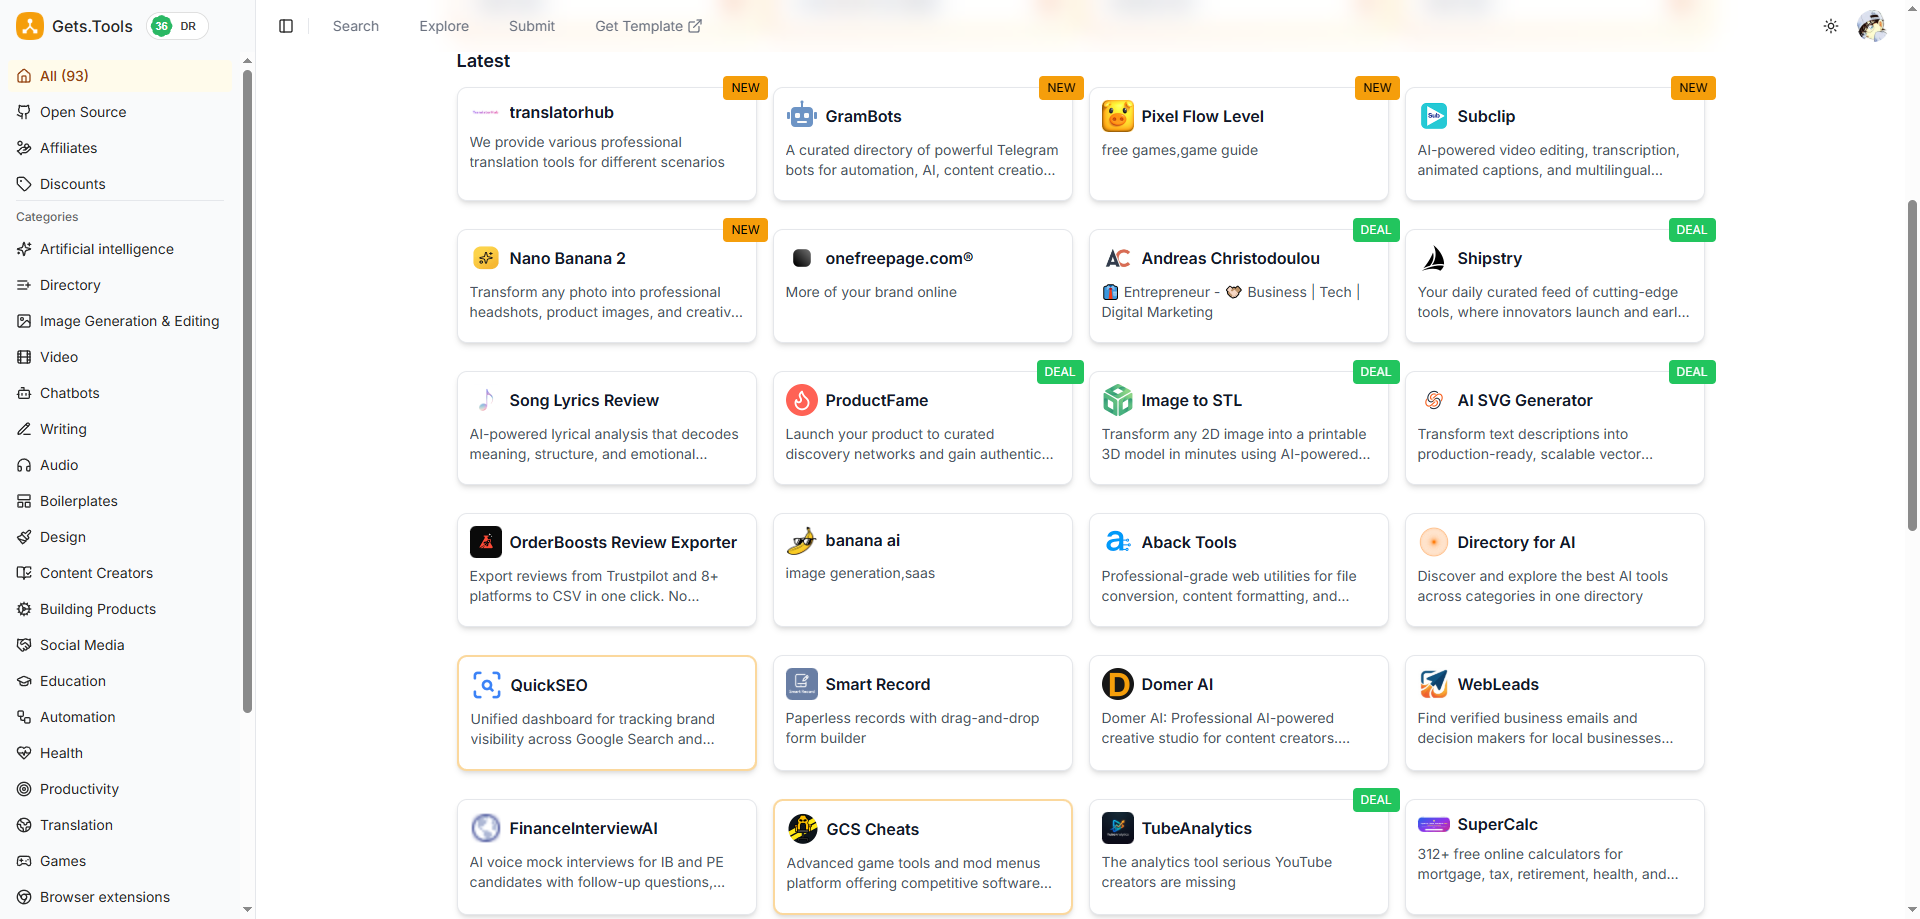Open the user profile avatar

[1871, 26]
